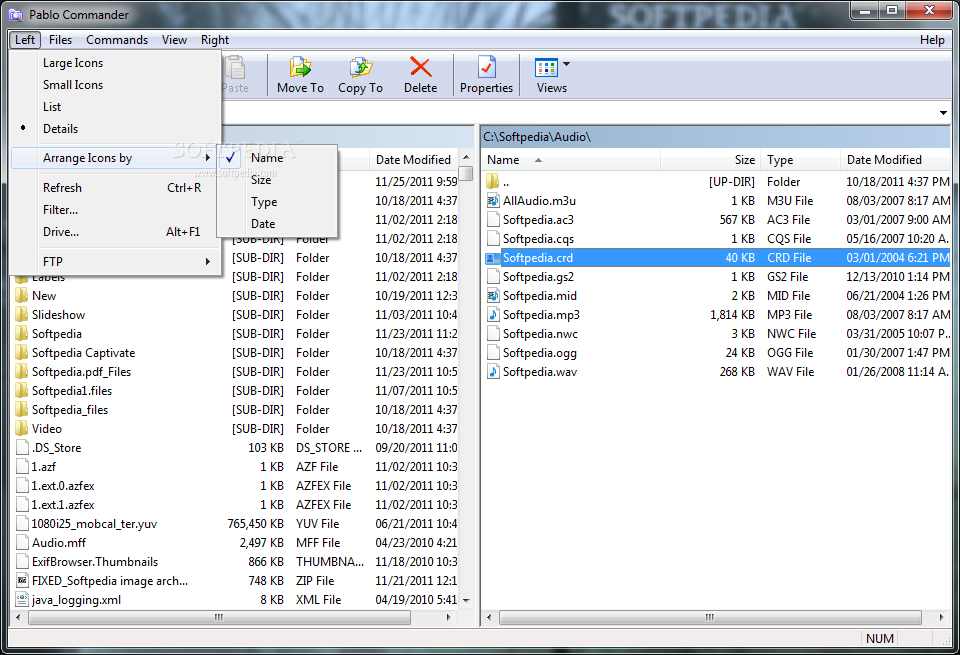Open the Commands menu
Screen dimensions: 960x655
(117, 40)
